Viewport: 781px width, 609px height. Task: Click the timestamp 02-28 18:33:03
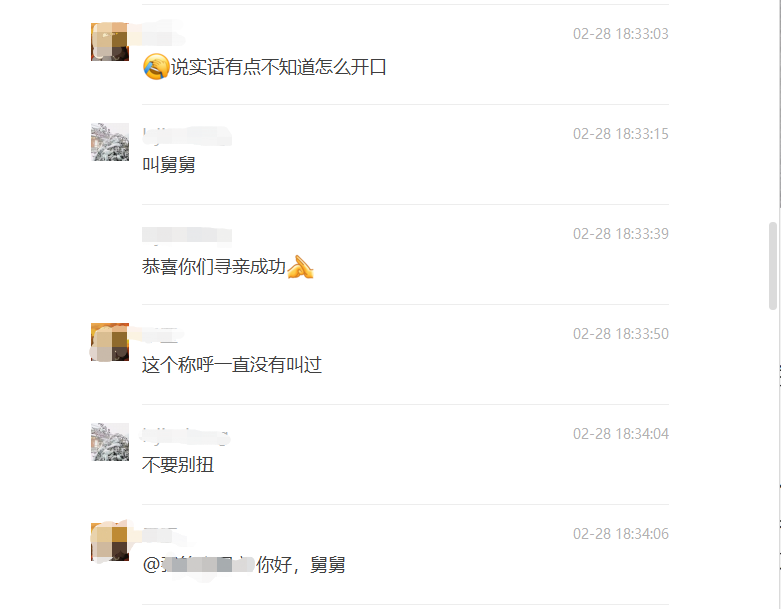tap(621, 34)
